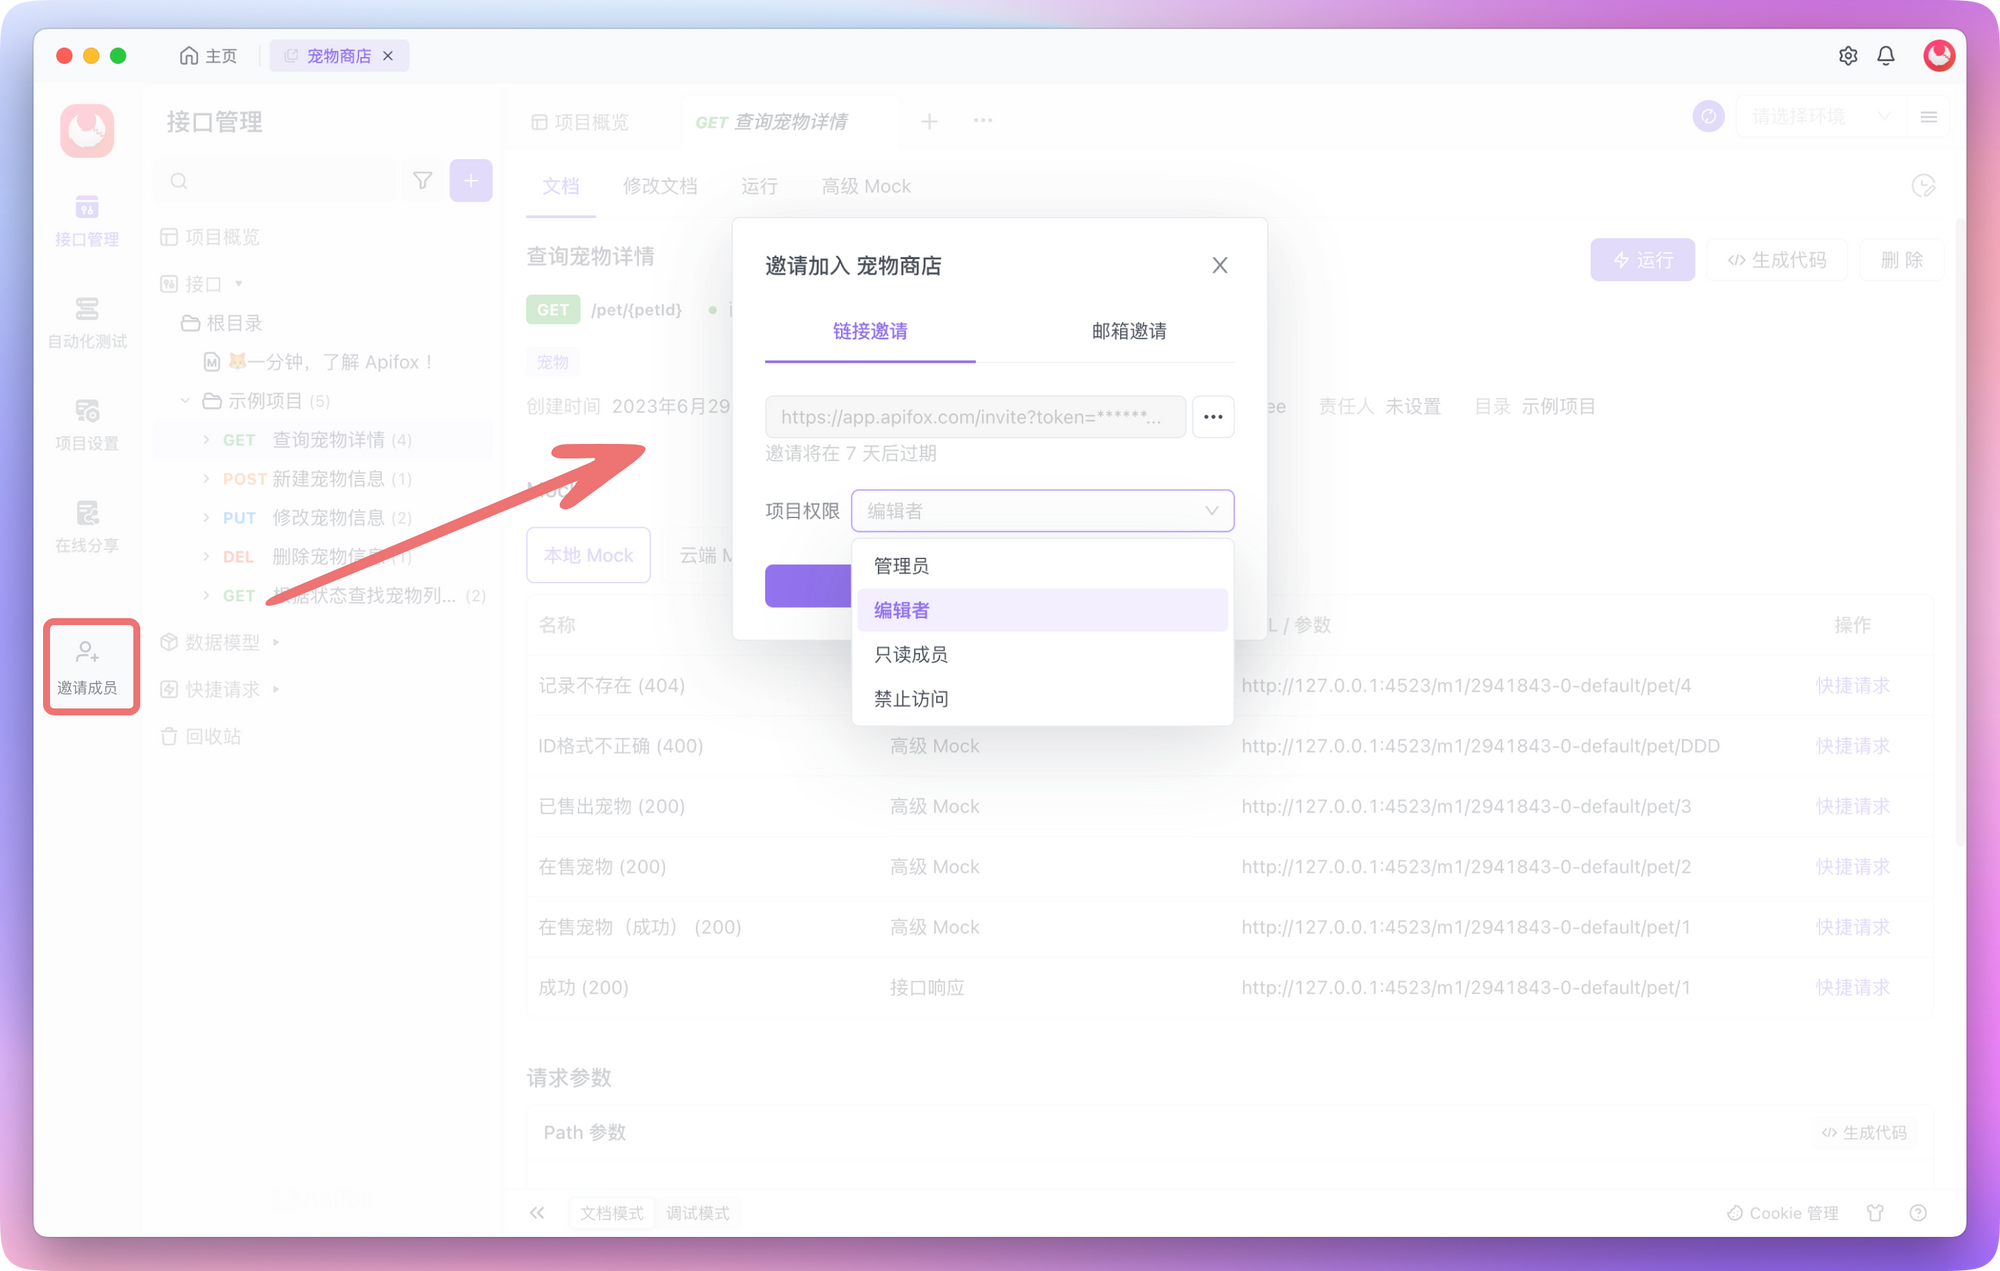Click 邀请成员 in the sidebar
Screen dimensions: 2000x1271
(90, 667)
